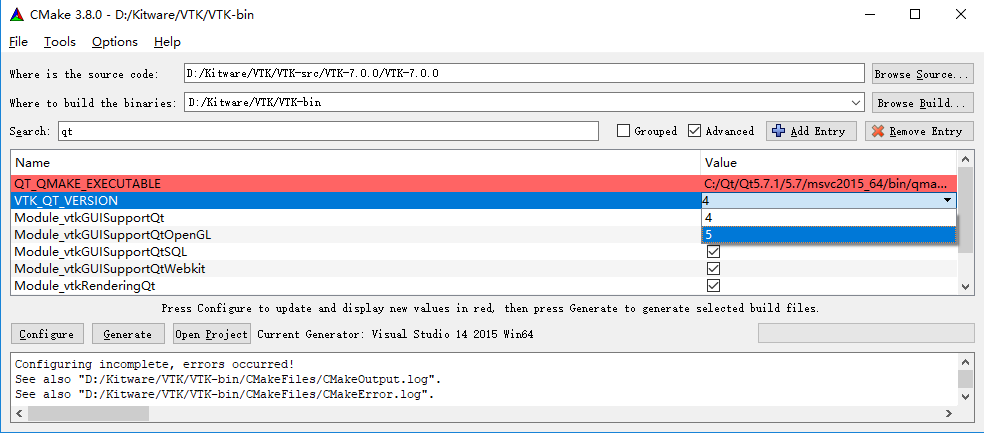
Task: Maximize the CMake window
Action: (915, 14)
